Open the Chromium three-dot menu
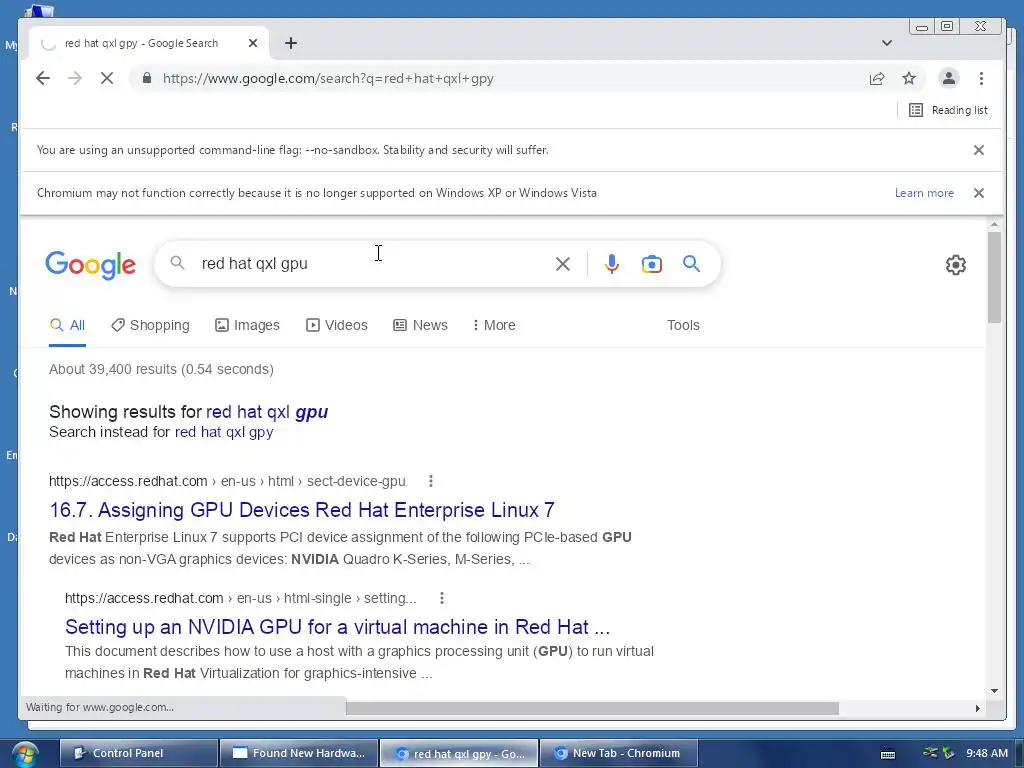1024x768 pixels. (x=981, y=78)
